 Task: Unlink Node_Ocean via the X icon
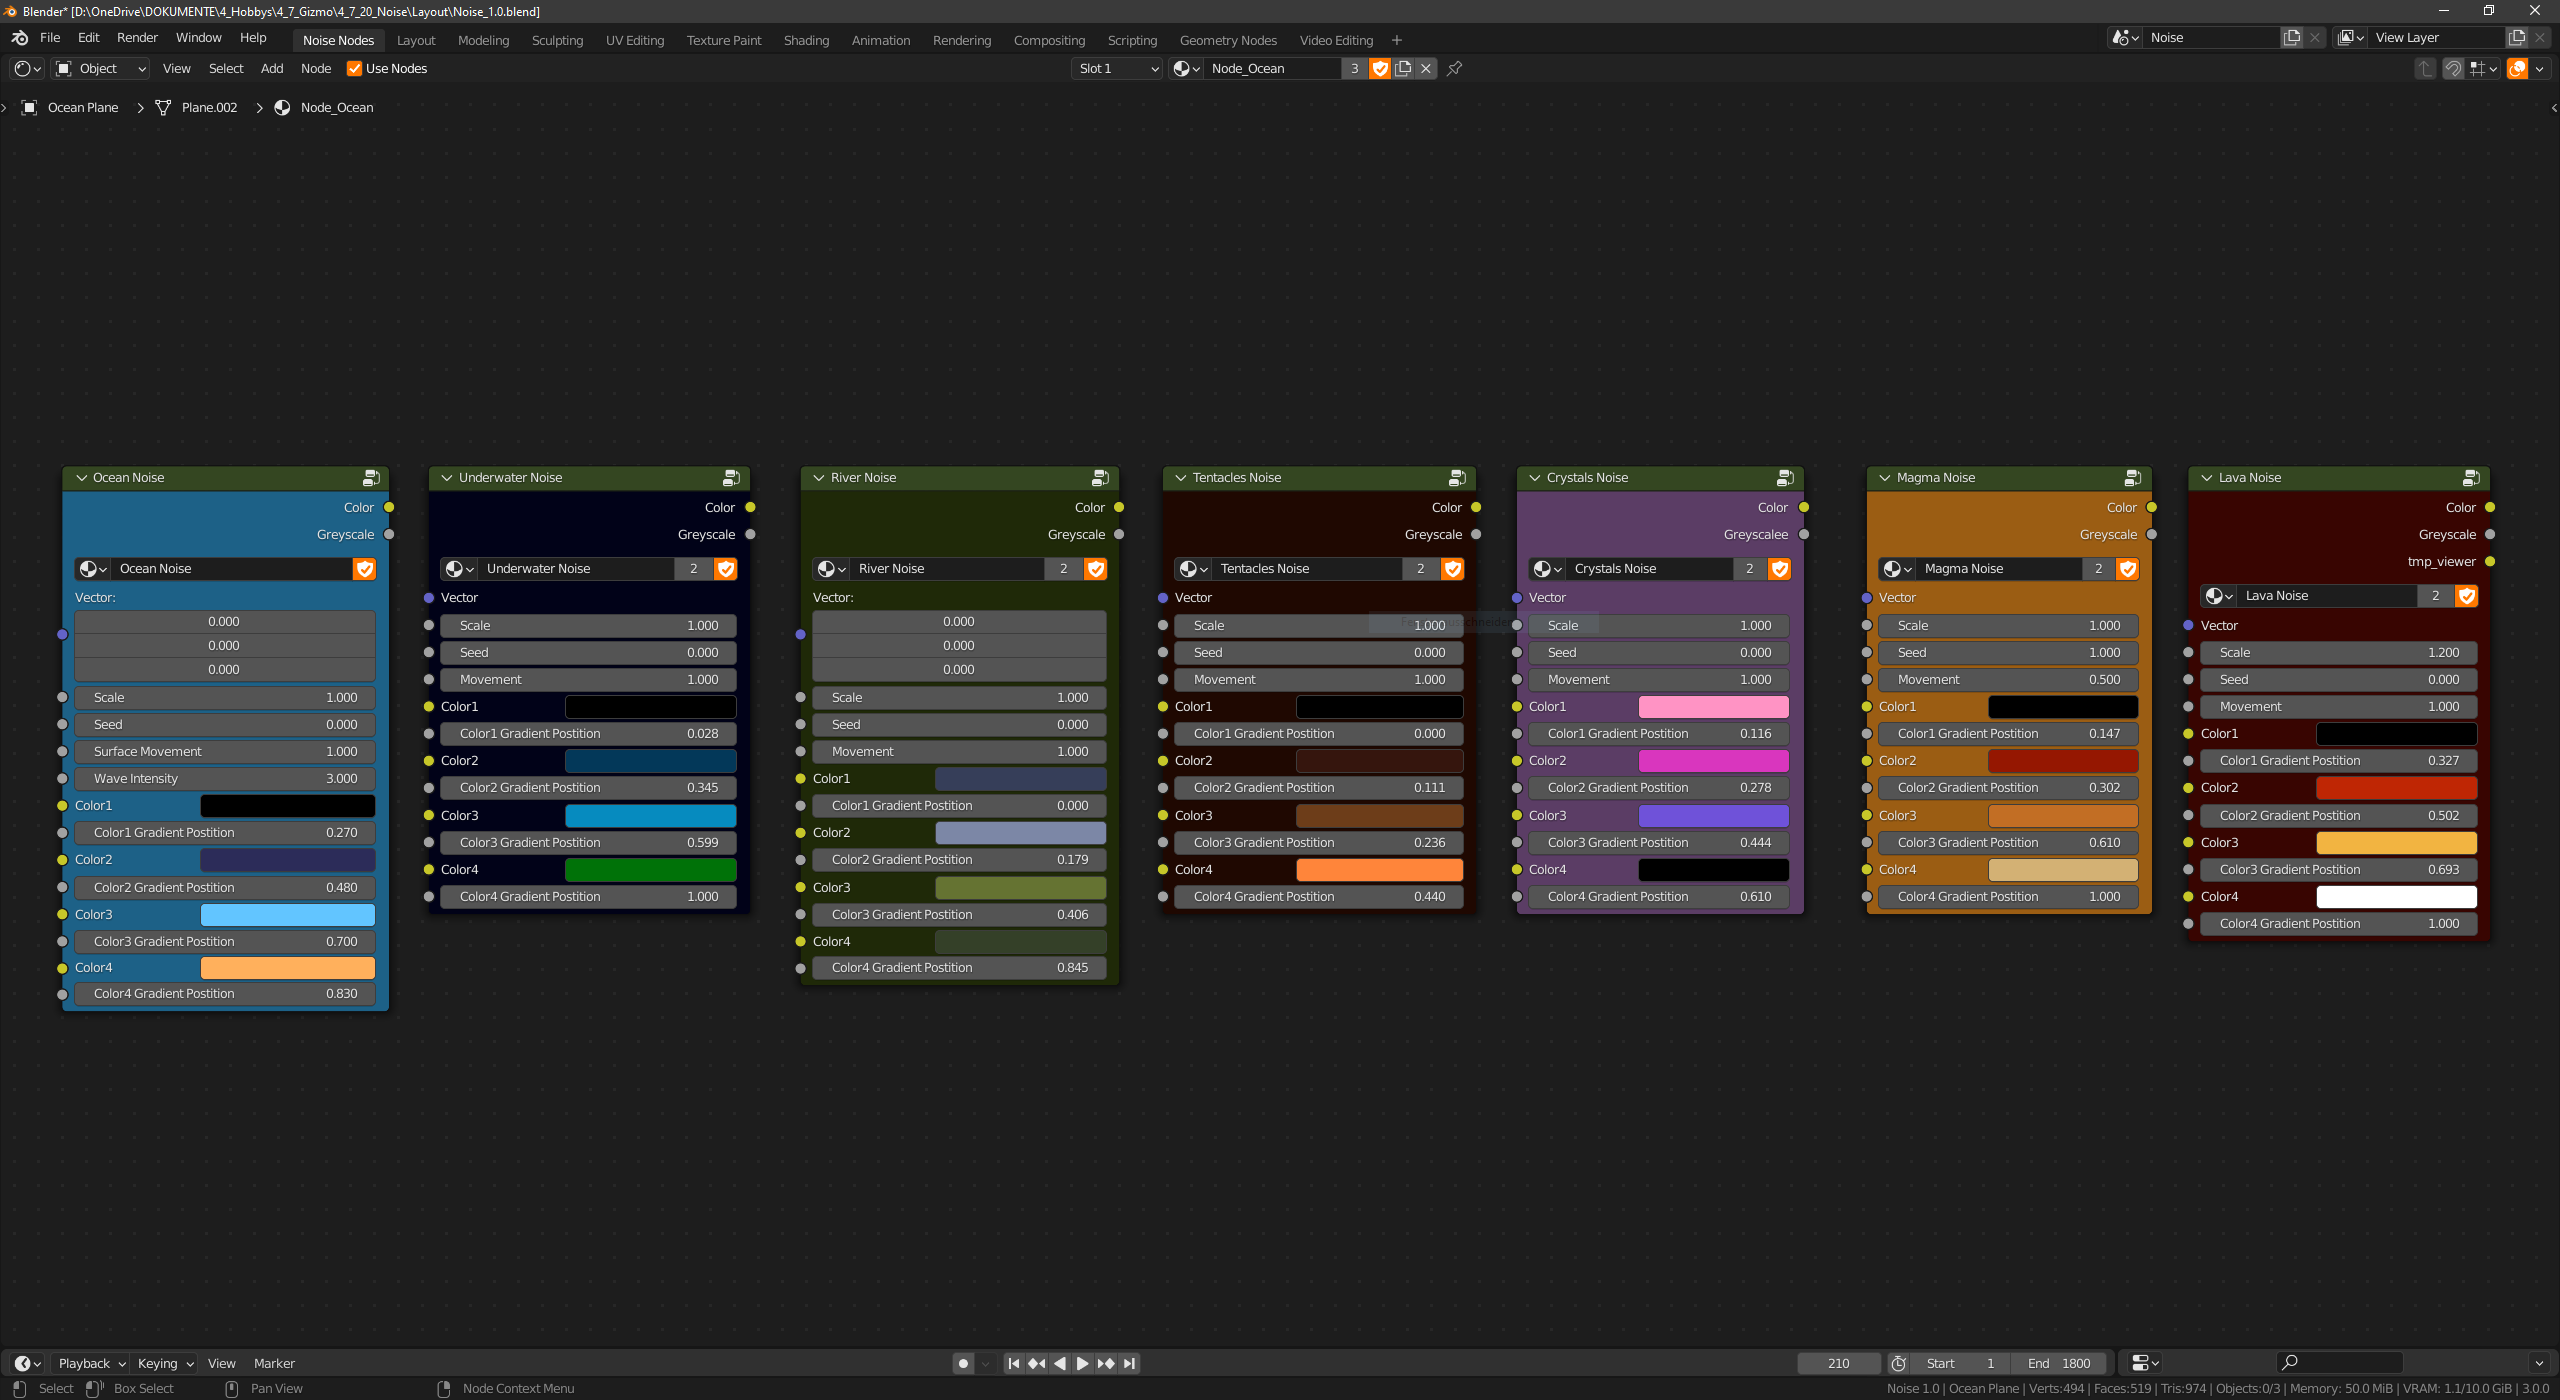(1426, 68)
